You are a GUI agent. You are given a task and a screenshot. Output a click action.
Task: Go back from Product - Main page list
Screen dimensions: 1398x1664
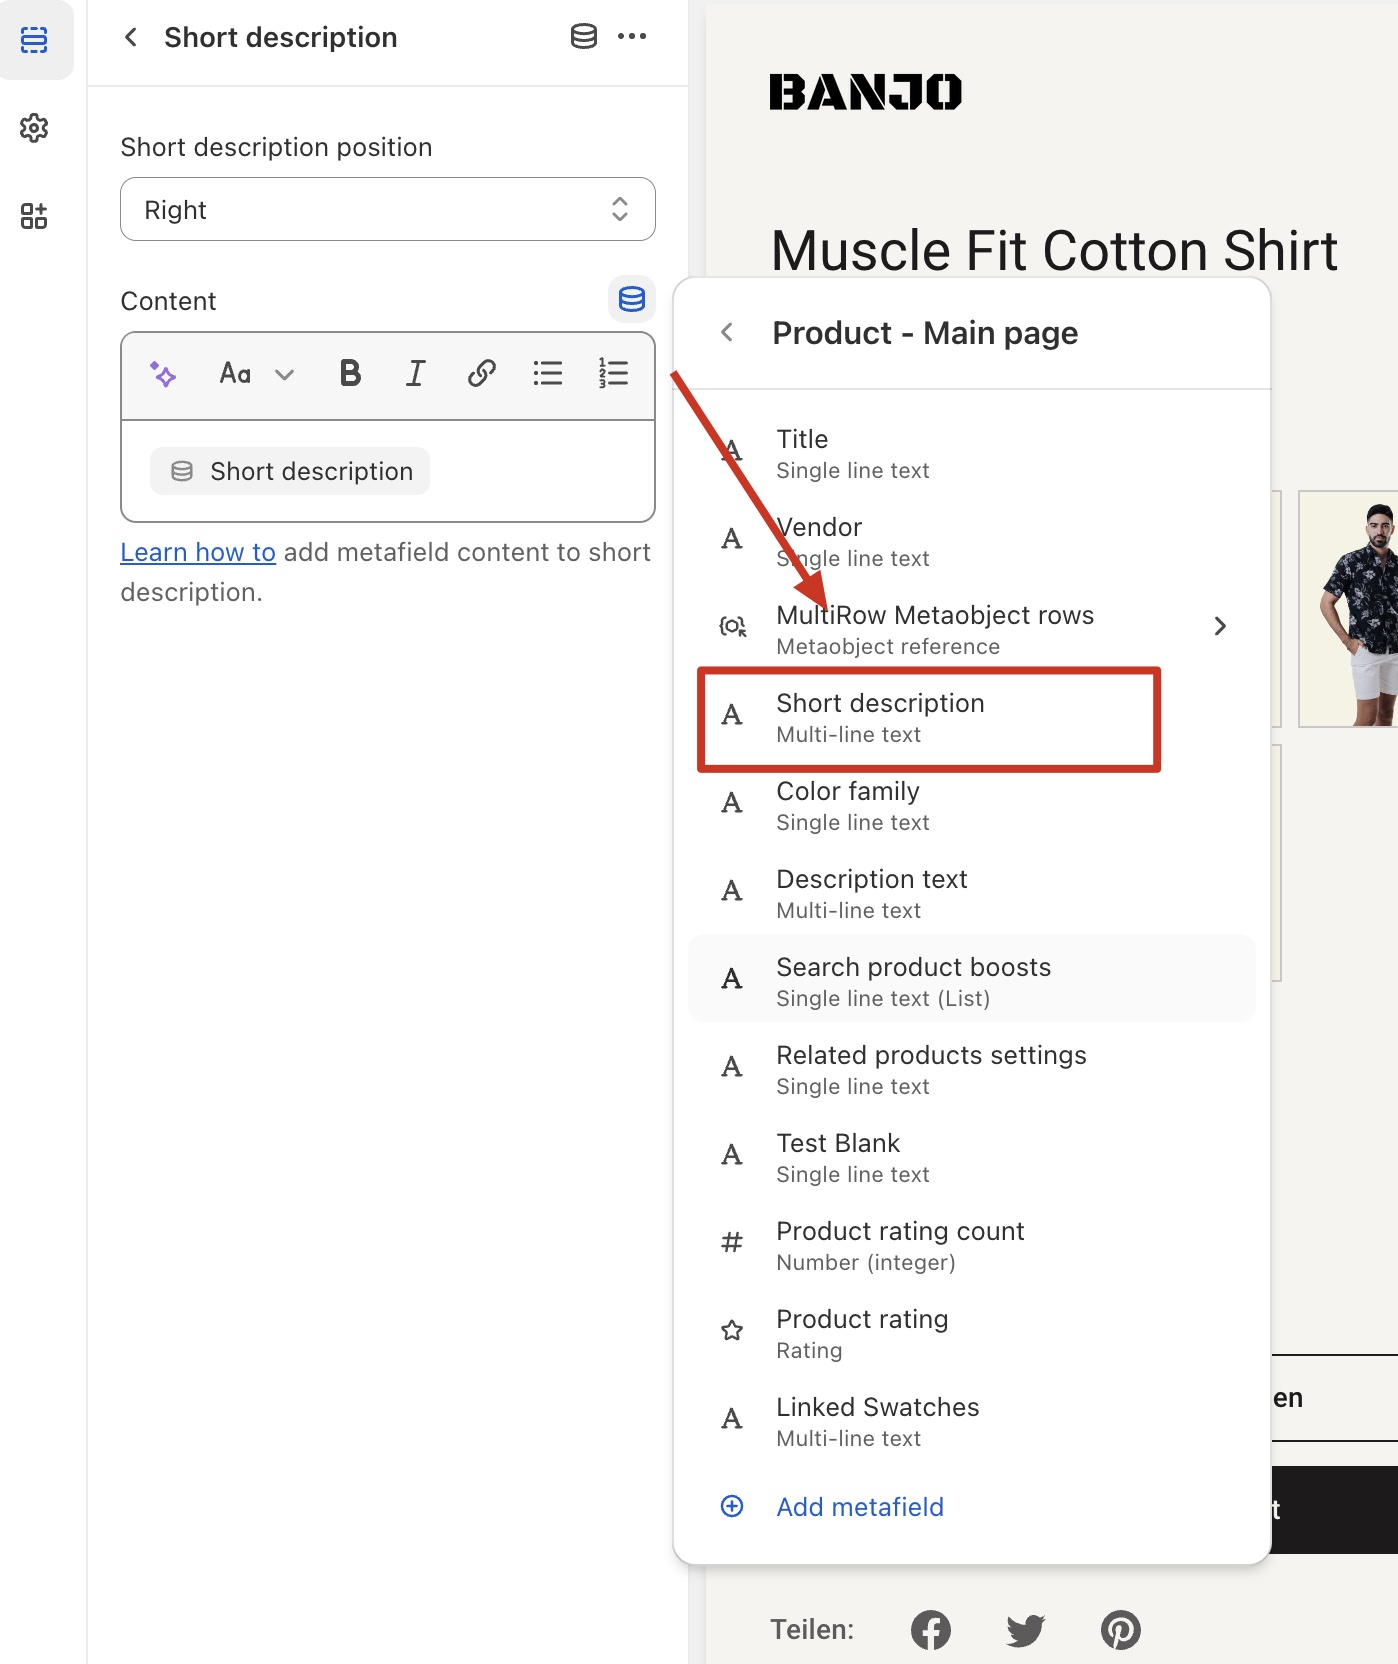click(727, 333)
